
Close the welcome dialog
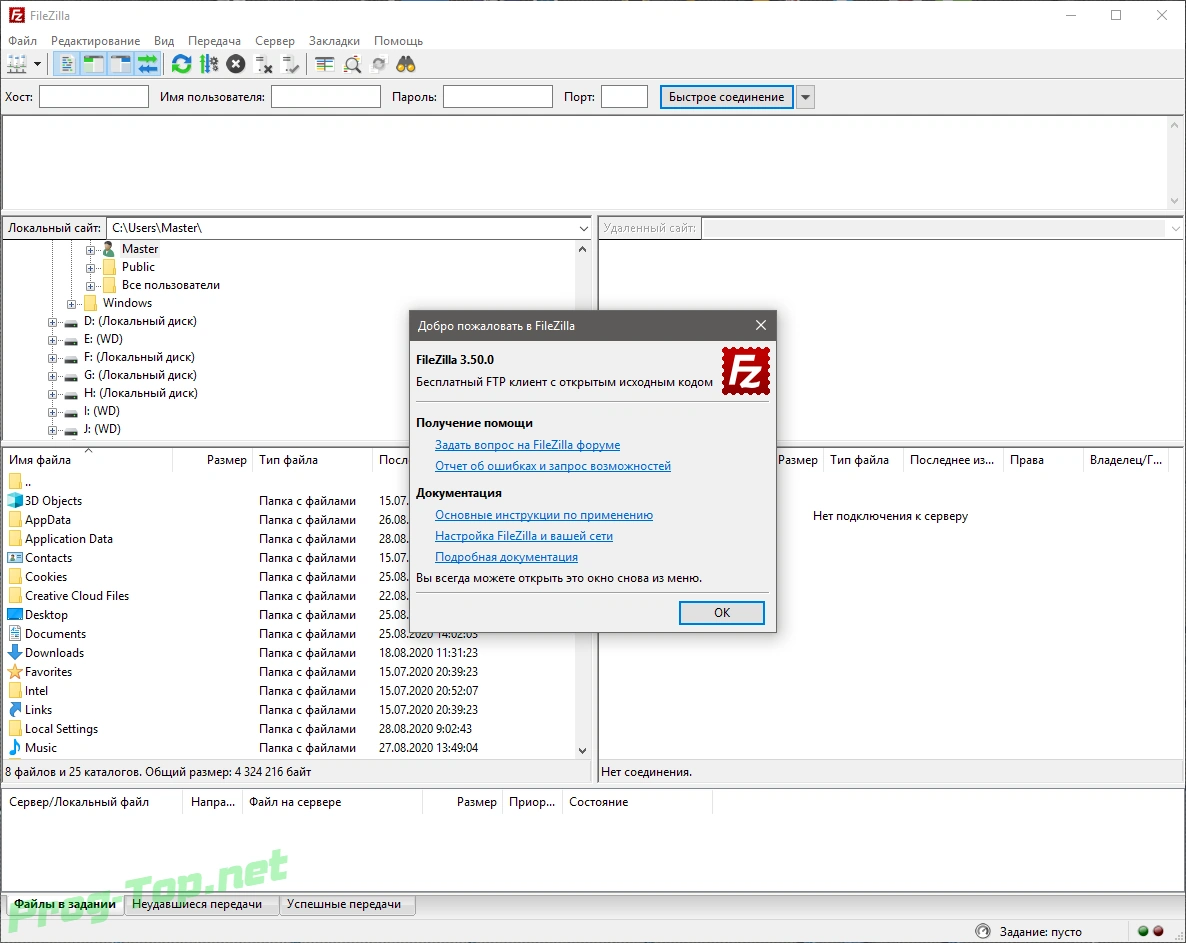tap(761, 325)
